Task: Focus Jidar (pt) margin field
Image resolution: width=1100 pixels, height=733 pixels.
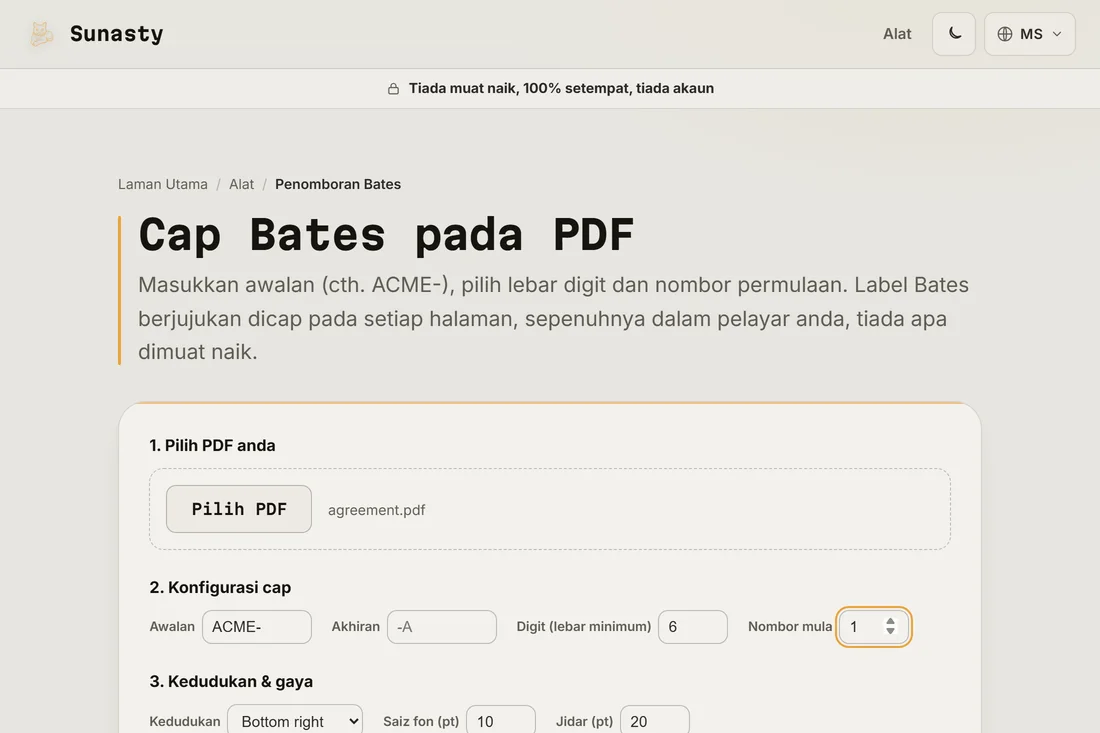Action: point(655,720)
